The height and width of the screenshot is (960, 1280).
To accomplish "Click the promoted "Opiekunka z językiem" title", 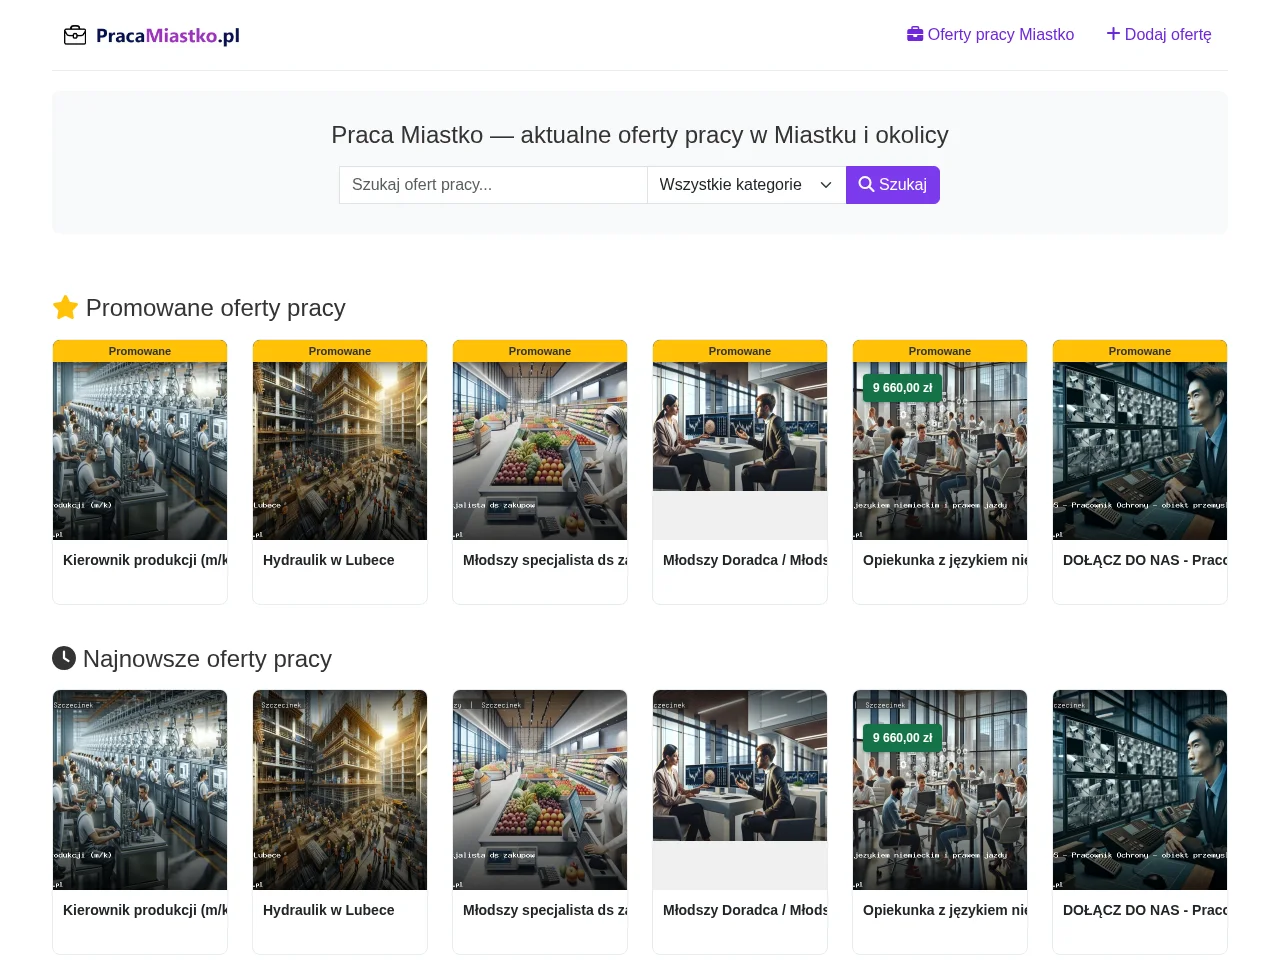I will [x=945, y=560].
